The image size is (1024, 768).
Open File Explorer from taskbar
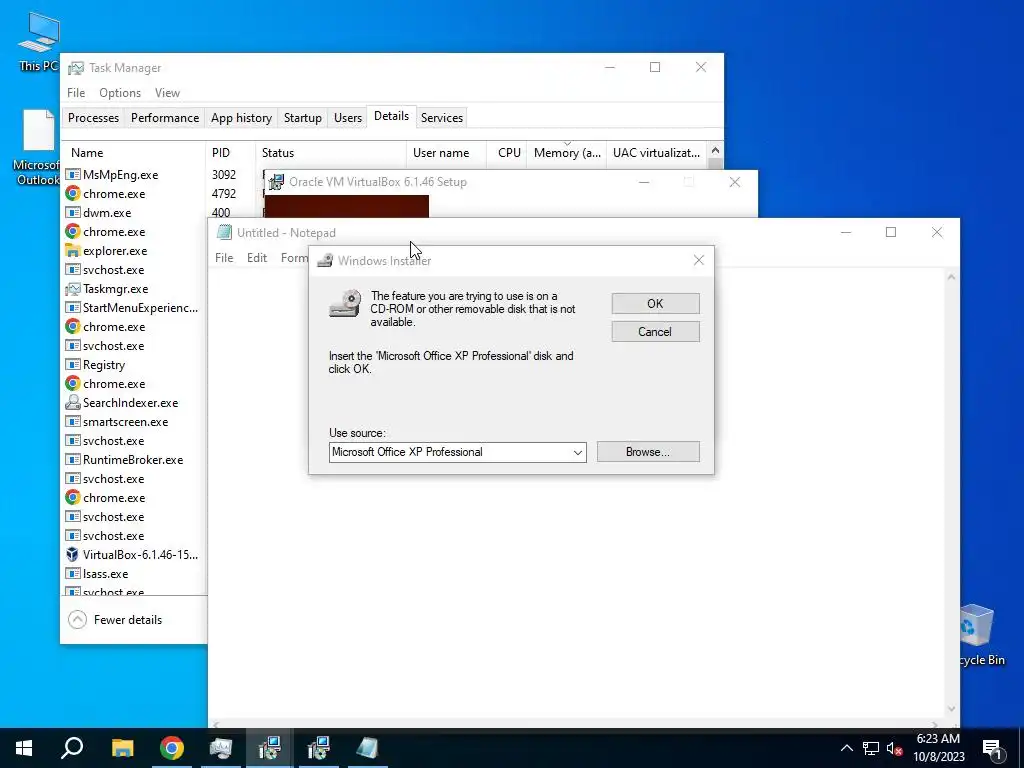[x=122, y=748]
